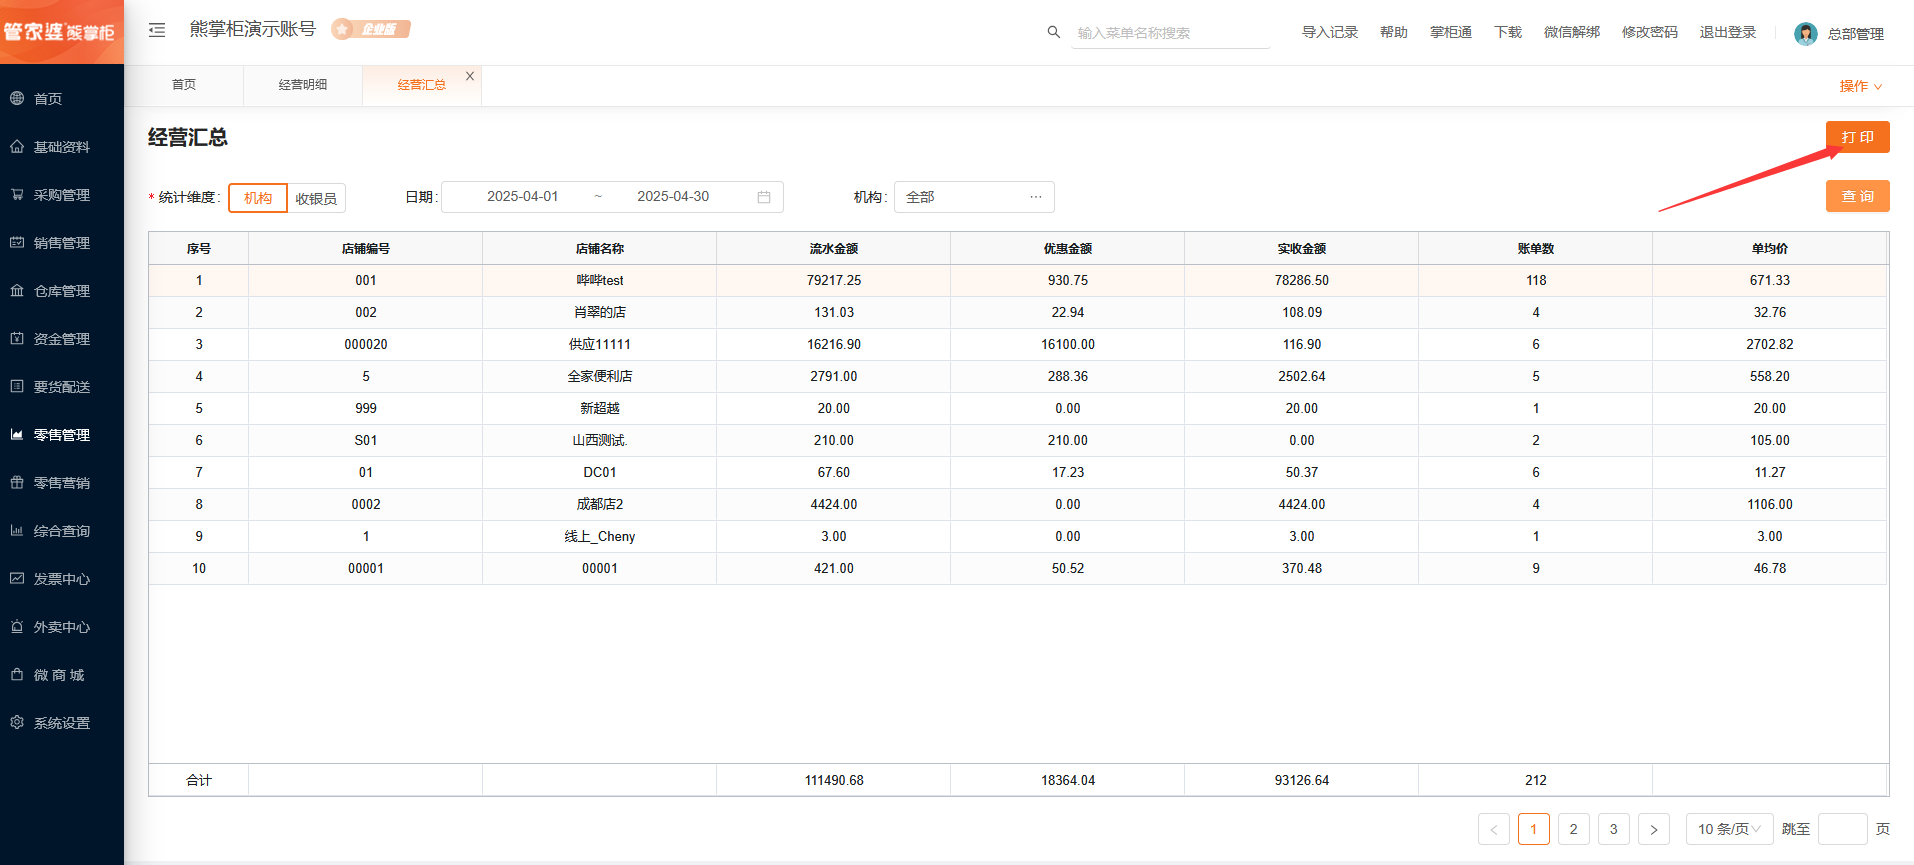
Task: Select 收银员 statistics dimension
Action: pyautogui.click(x=316, y=198)
